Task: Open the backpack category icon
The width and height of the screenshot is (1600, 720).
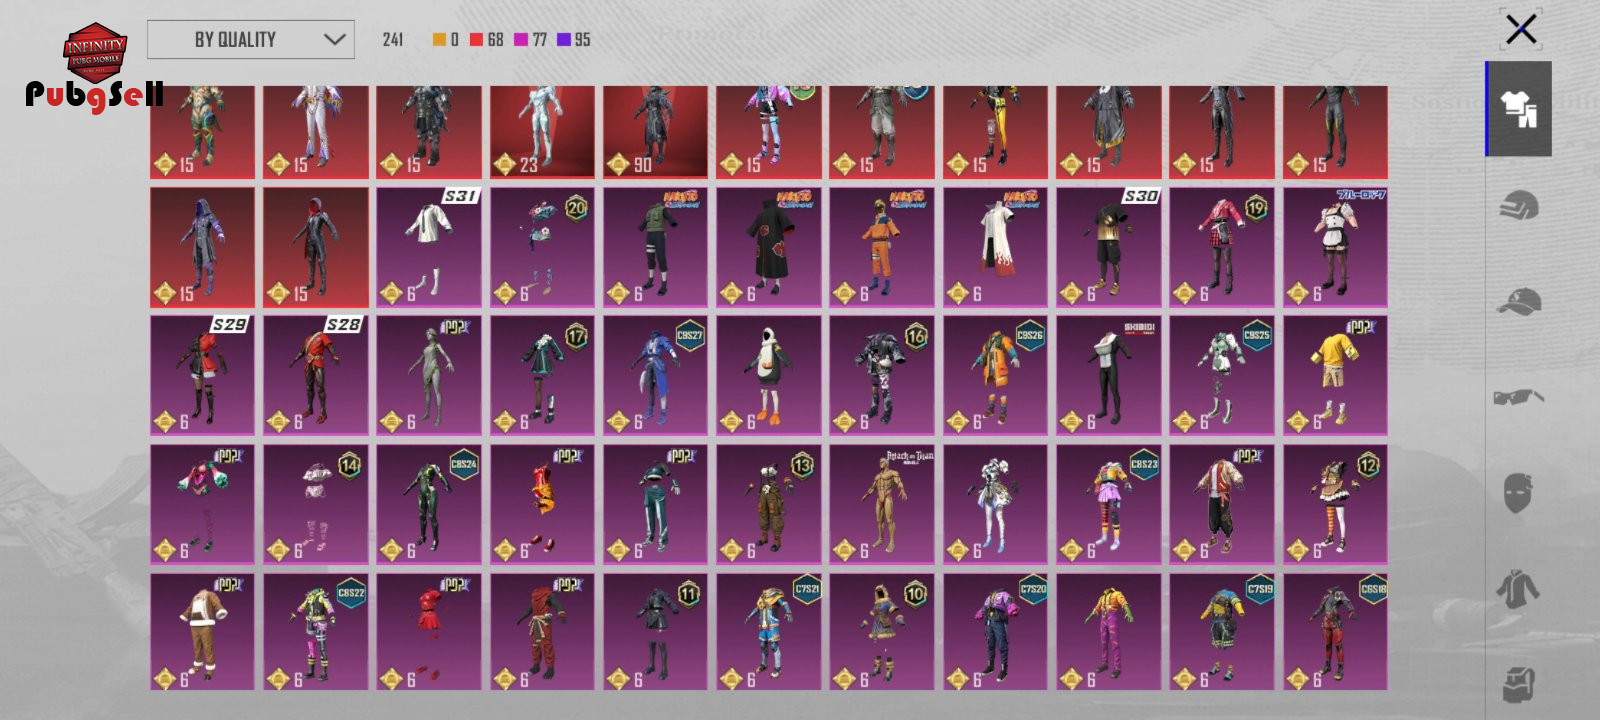Action: (x=1518, y=684)
